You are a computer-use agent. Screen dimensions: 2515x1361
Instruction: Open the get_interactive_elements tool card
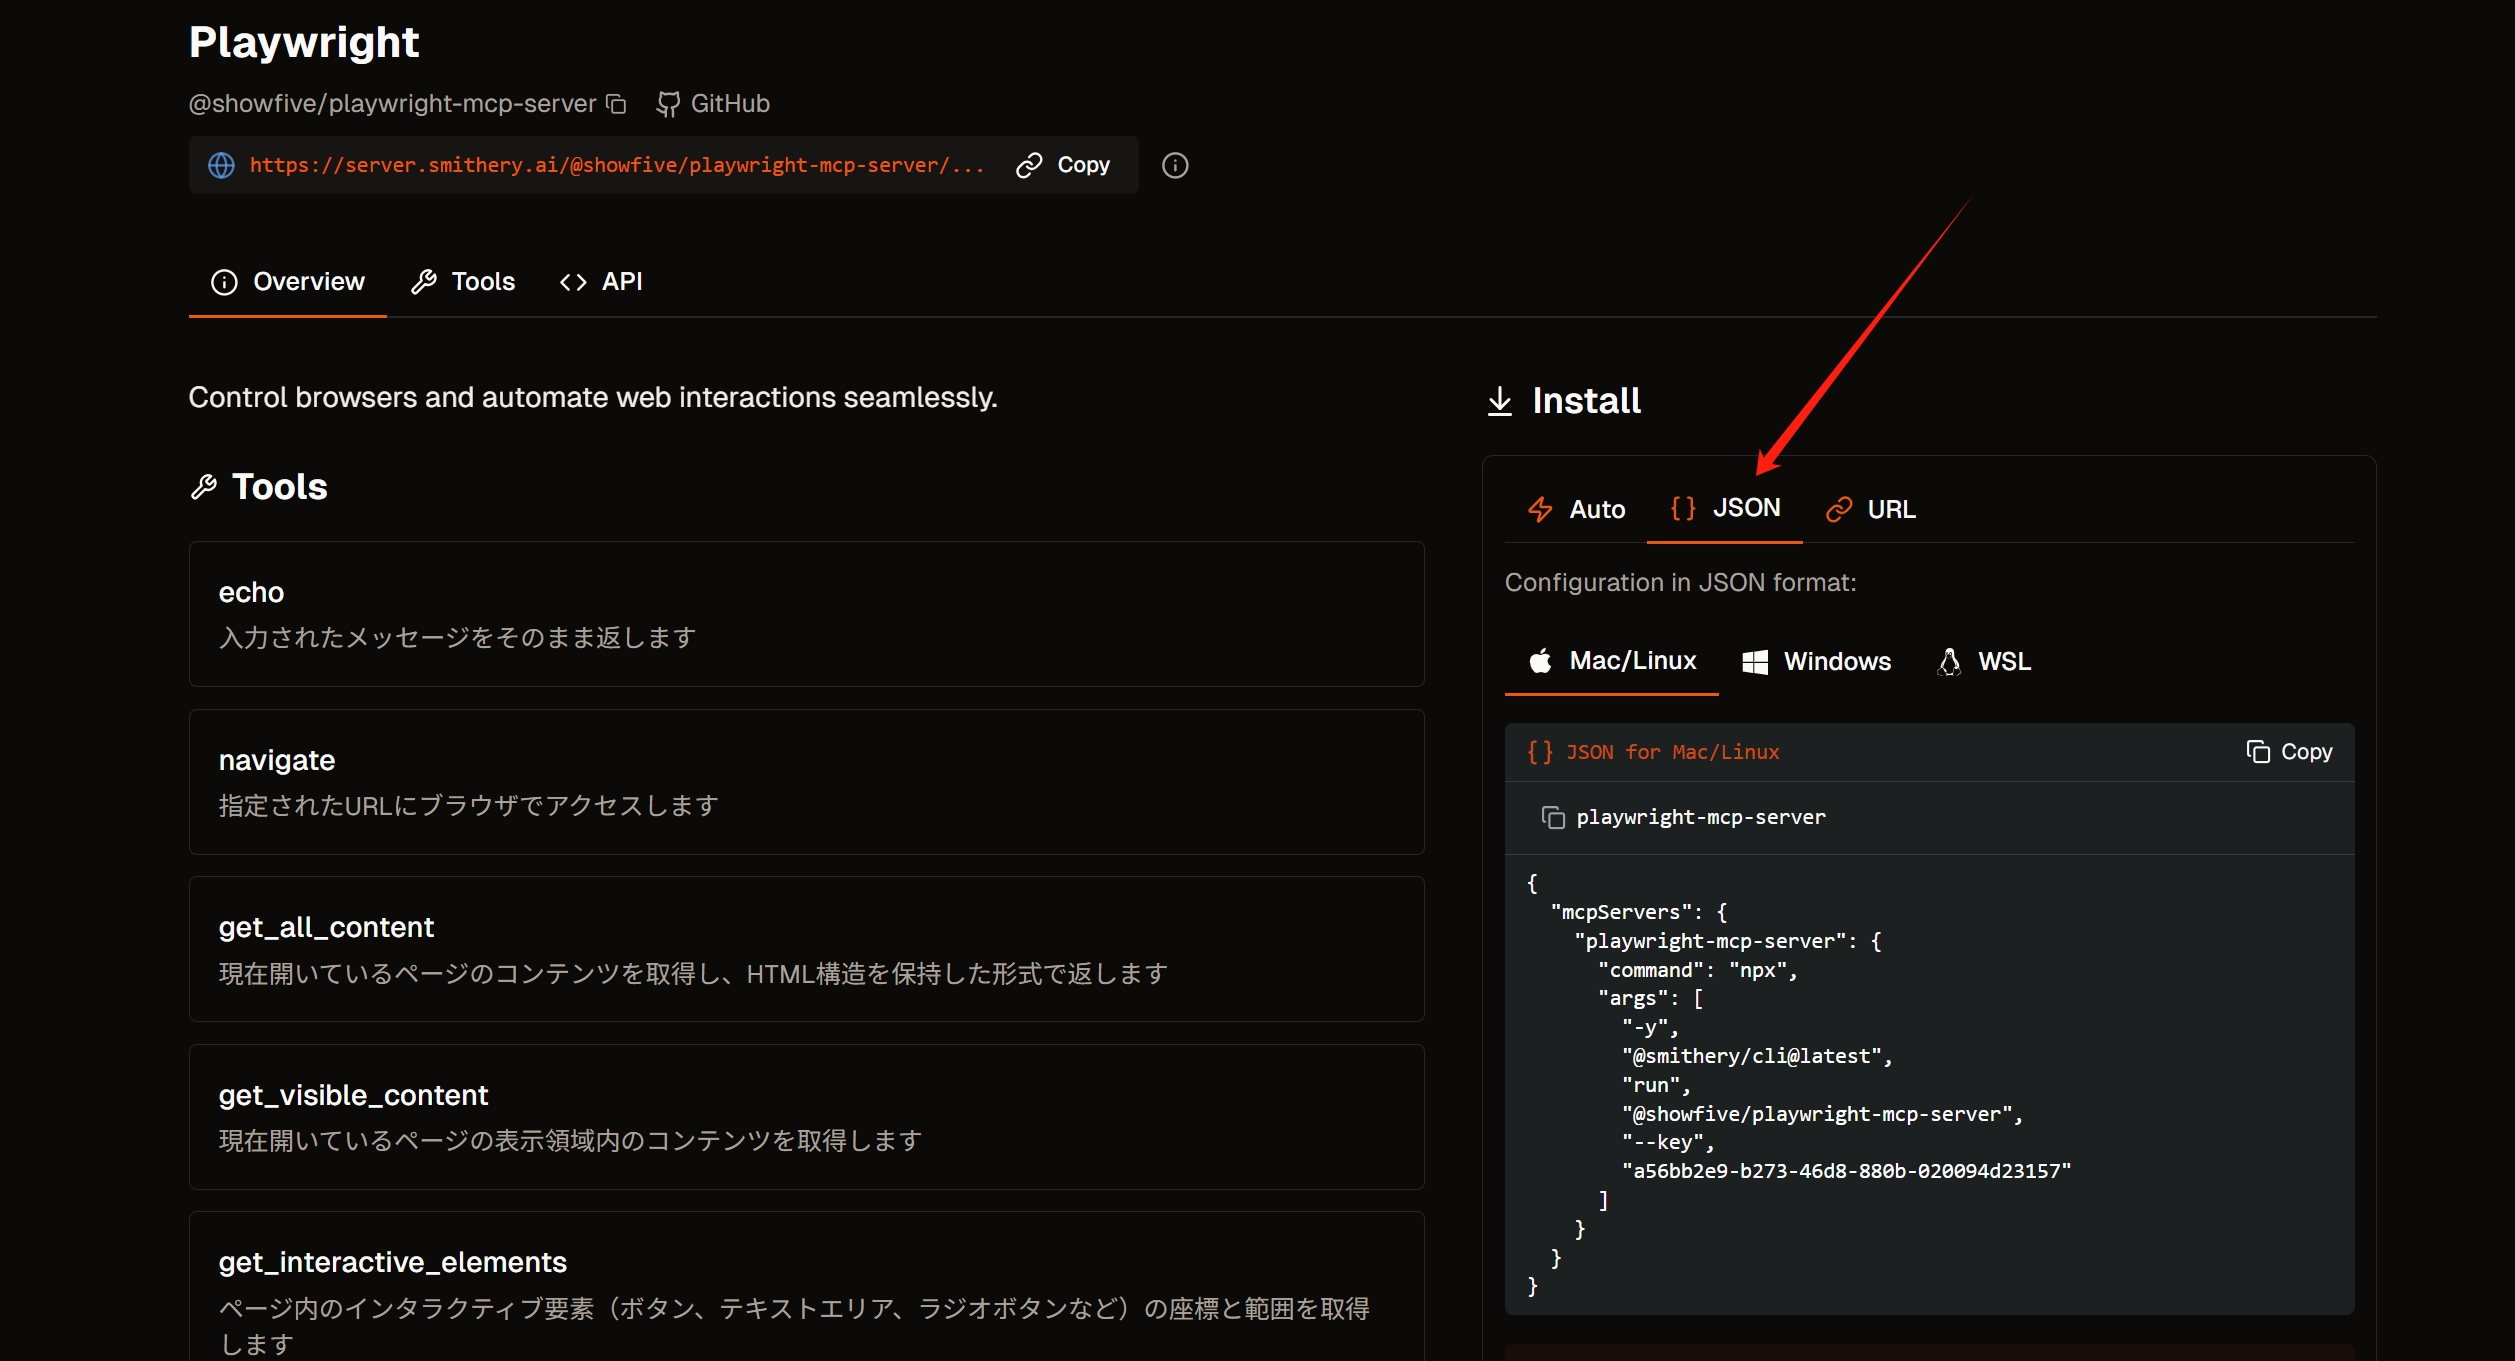click(x=807, y=1287)
